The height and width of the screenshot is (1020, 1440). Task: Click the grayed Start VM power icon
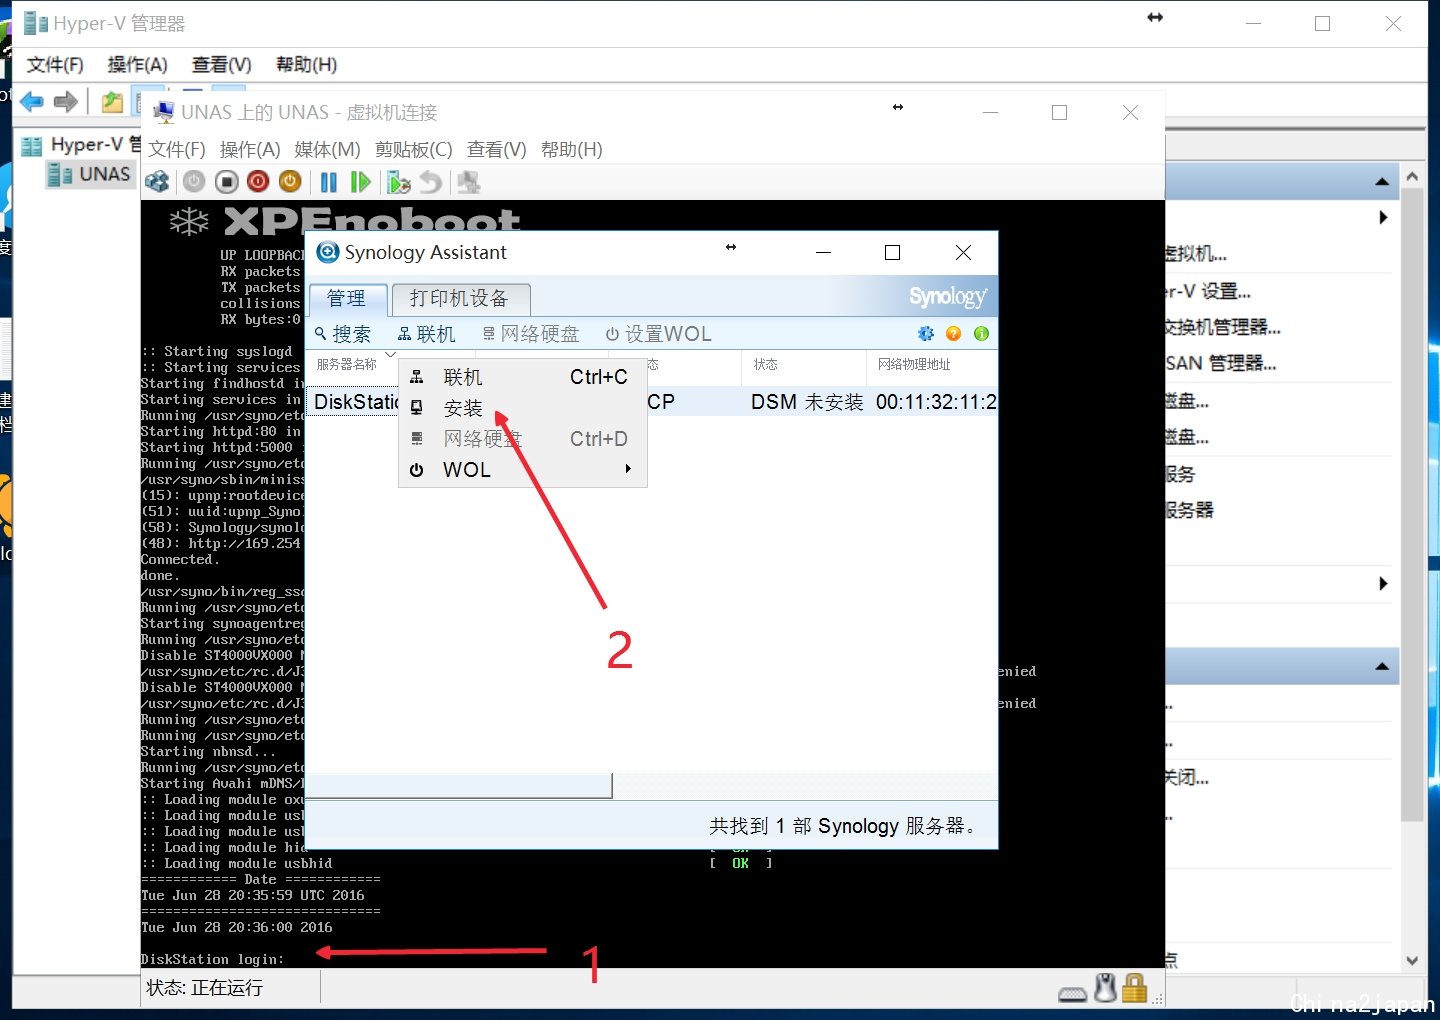(x=194, y=182)
